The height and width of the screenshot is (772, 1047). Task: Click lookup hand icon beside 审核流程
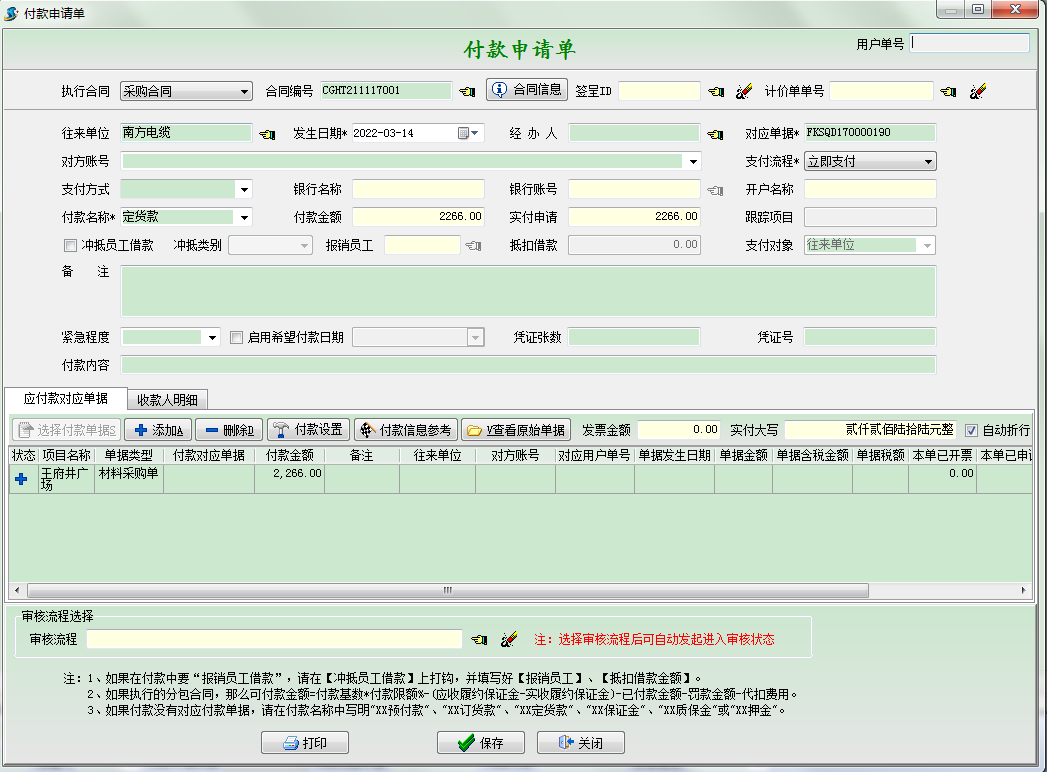pyautogui.click(x=479, y=640)
